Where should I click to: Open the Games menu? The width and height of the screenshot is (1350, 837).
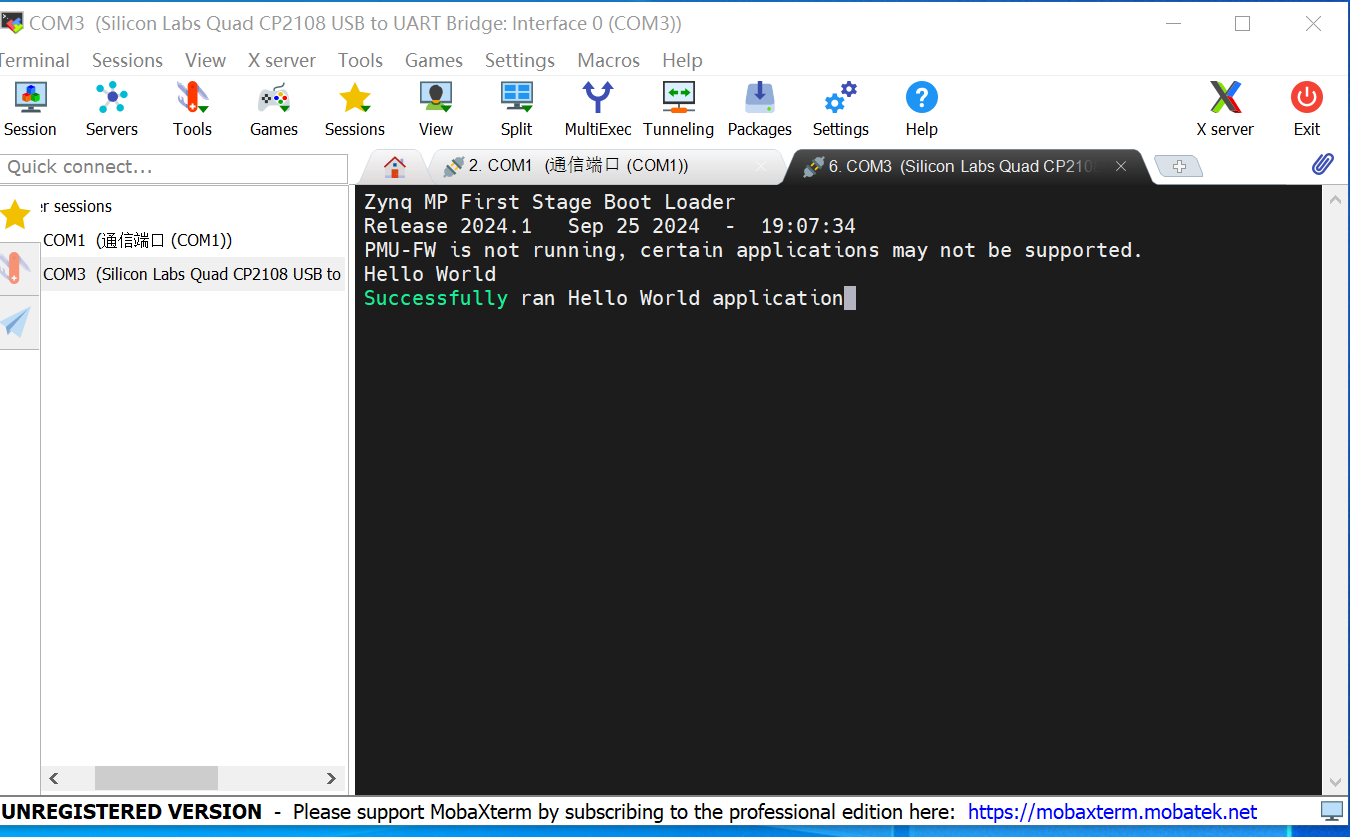434,60
